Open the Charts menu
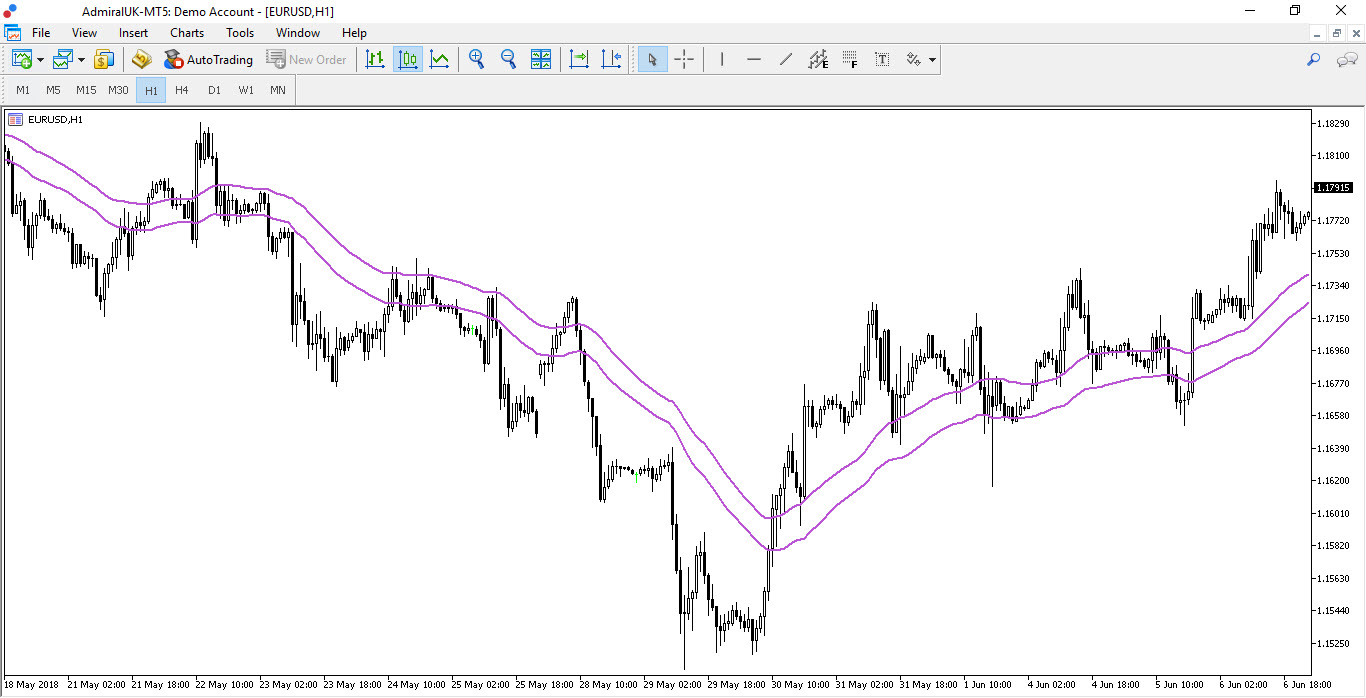 (x=187, y=33)
